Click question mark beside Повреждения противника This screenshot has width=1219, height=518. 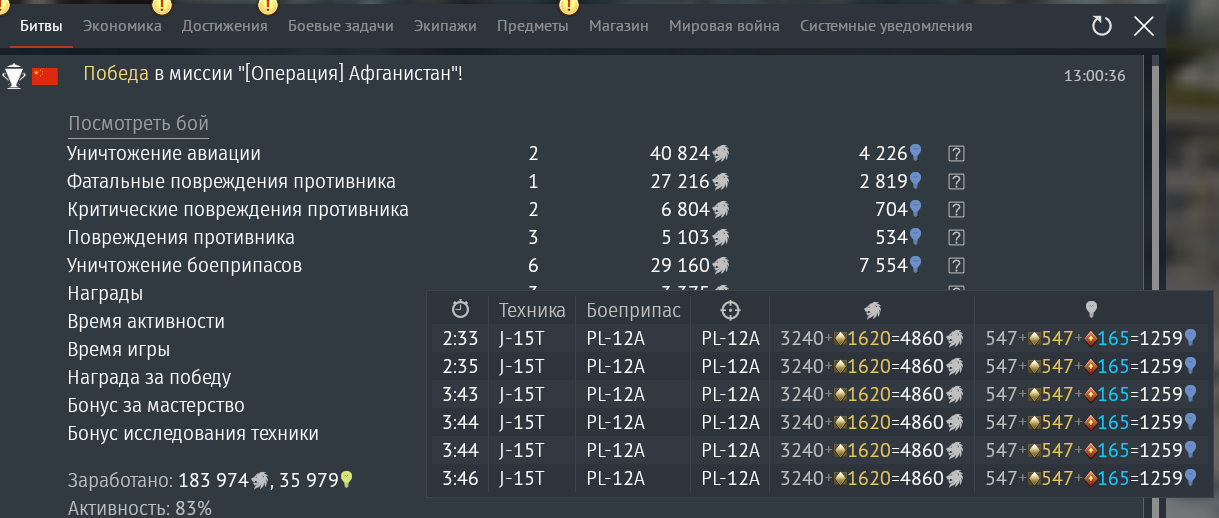coord(956,238)
